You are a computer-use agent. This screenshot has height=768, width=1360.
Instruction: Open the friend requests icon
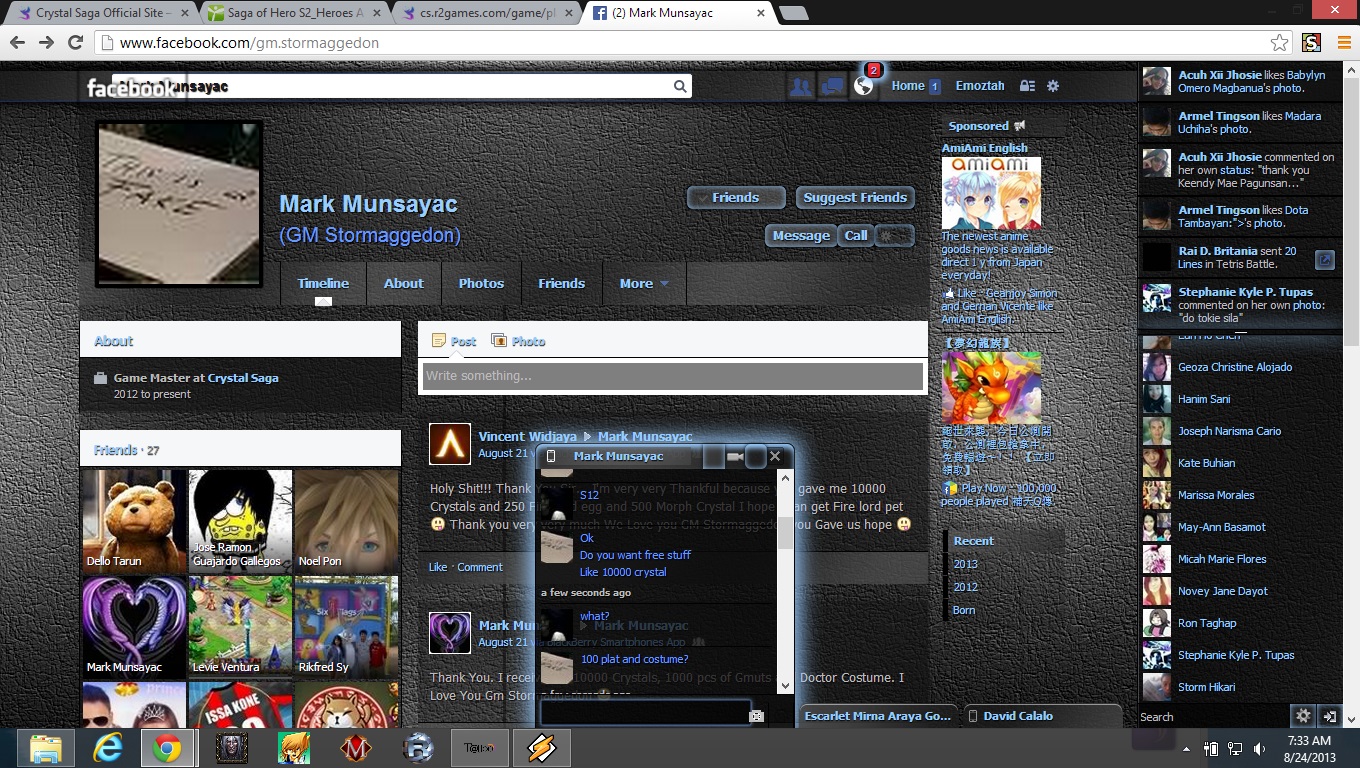(x=800, y=87)
